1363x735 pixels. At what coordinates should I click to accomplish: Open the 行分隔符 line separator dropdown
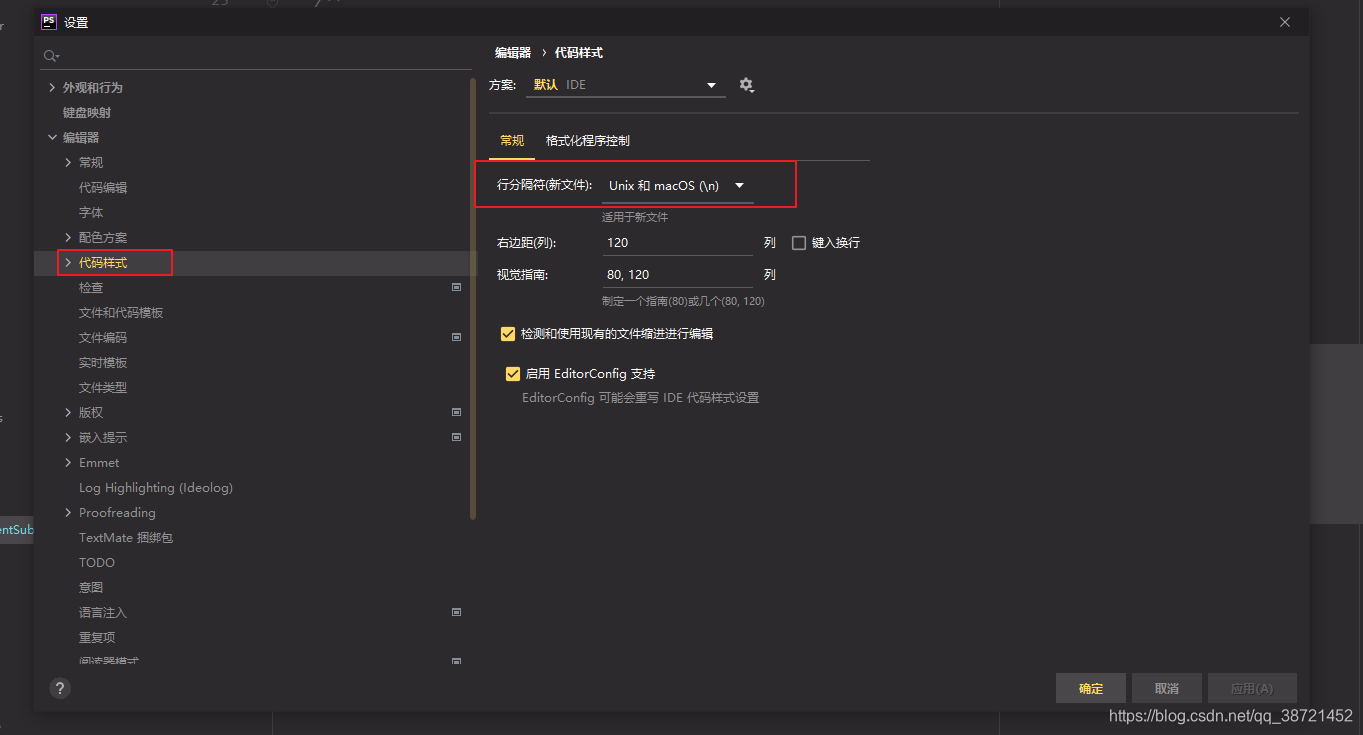tap(678, 186)
